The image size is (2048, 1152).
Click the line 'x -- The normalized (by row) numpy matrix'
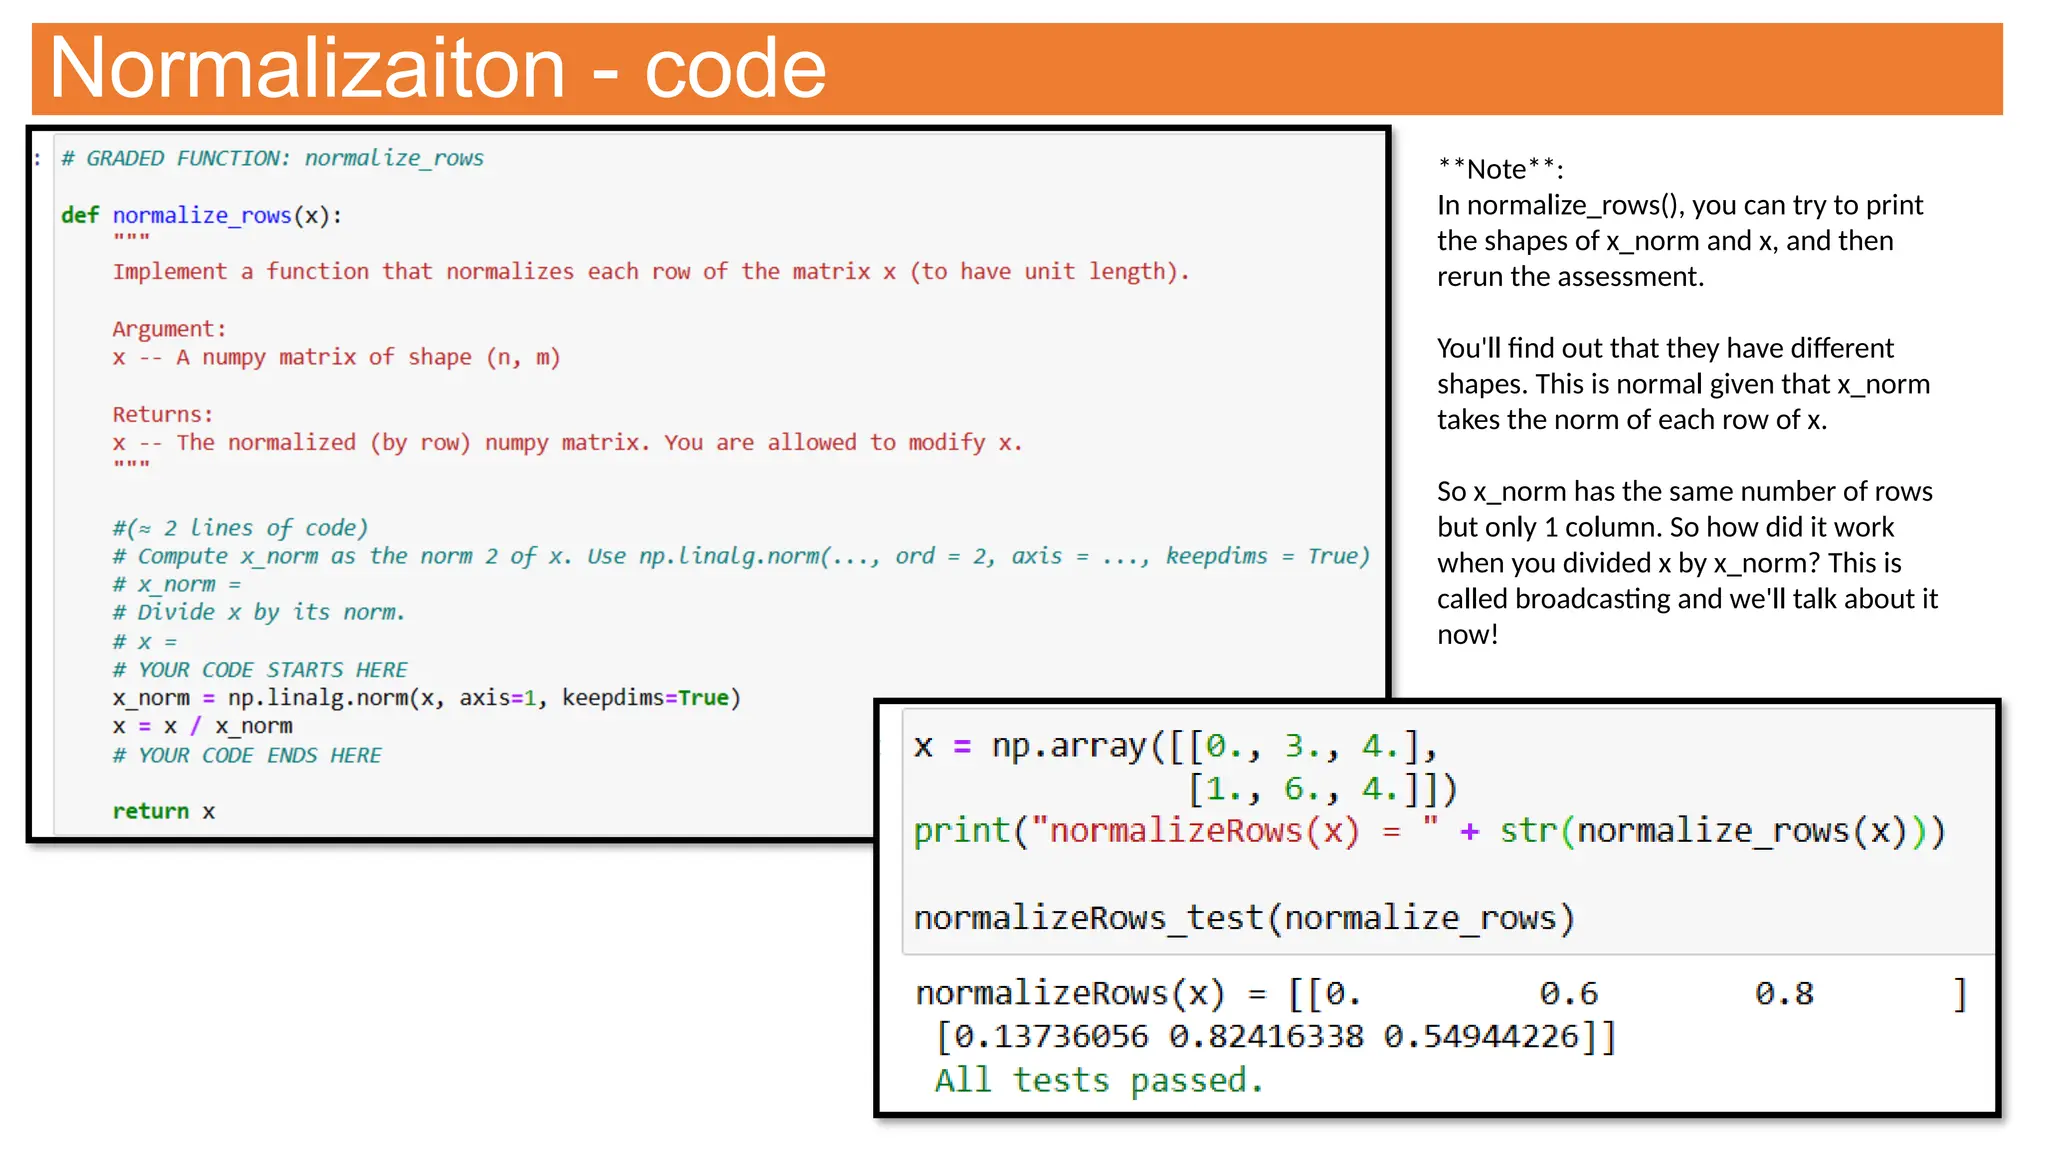567,442
